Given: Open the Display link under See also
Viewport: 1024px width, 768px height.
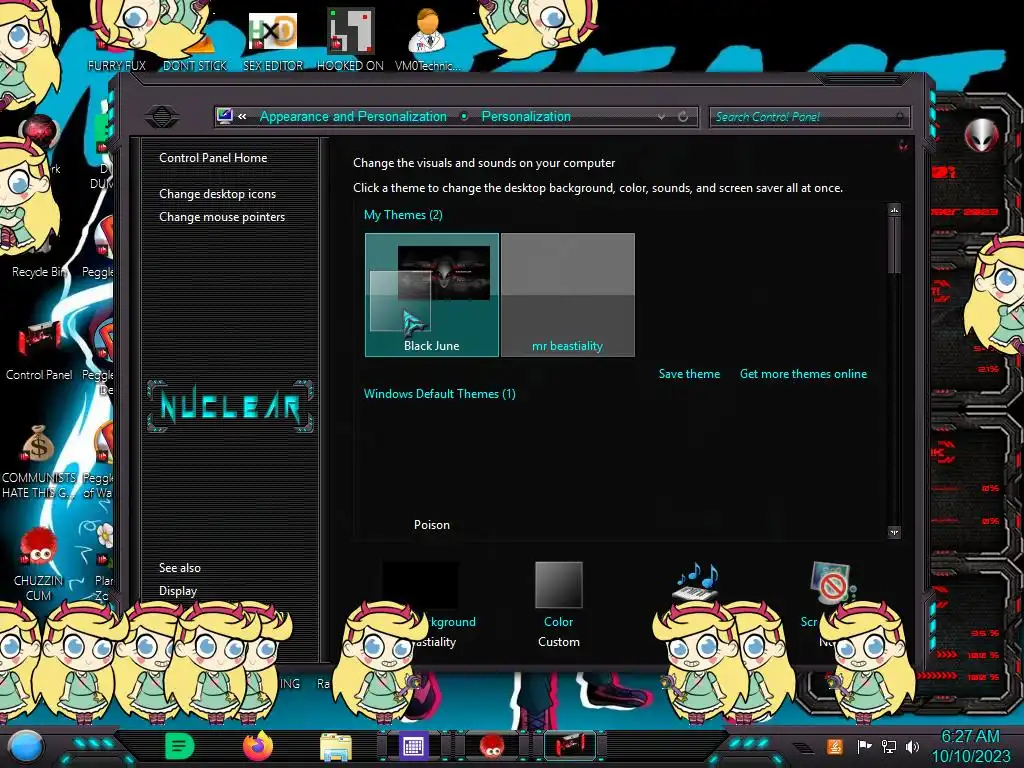Looking at the screenshot, I should pos(178,590).
